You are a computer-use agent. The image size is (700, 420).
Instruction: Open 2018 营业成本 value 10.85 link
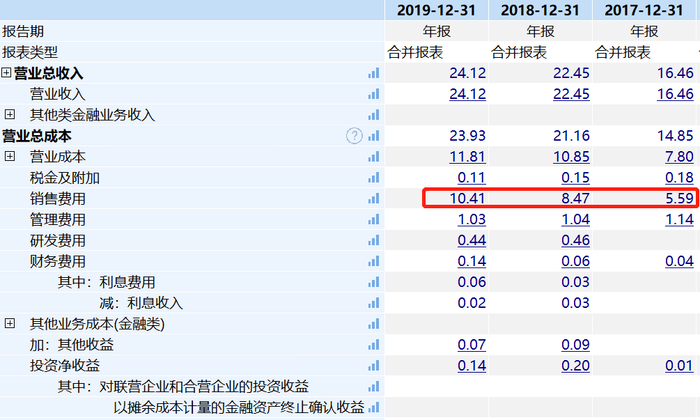click(x=571, y=157)
